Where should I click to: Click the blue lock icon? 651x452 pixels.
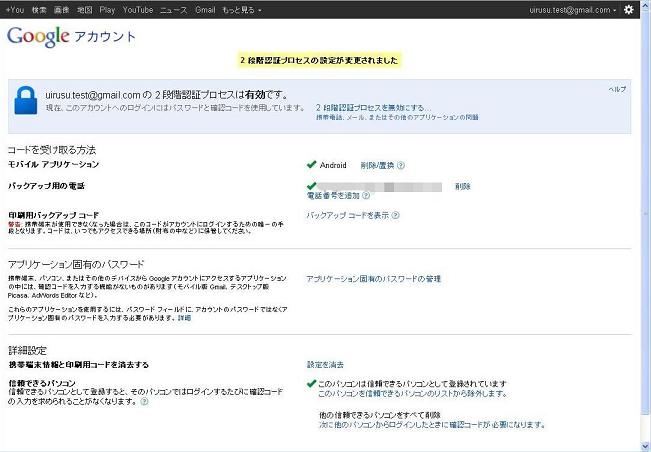[x=26, y=100]
